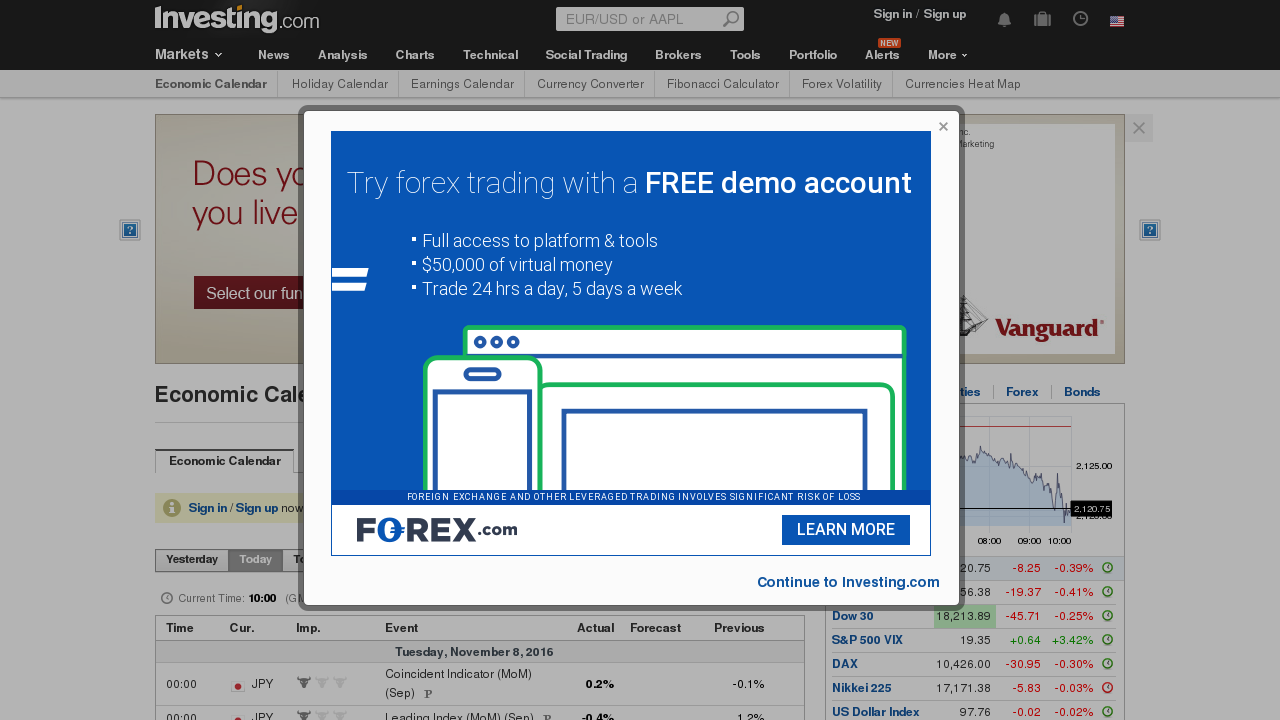The image size is (1280, 720).
Task: Open the portfolio briefcase icon
Action: 1042,19
